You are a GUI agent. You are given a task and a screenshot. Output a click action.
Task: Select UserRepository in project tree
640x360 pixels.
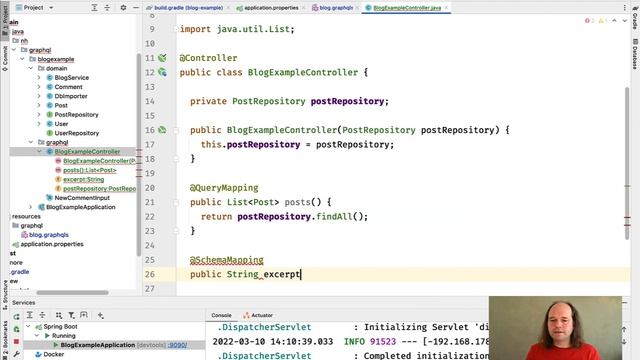click(x=77, y=133)
